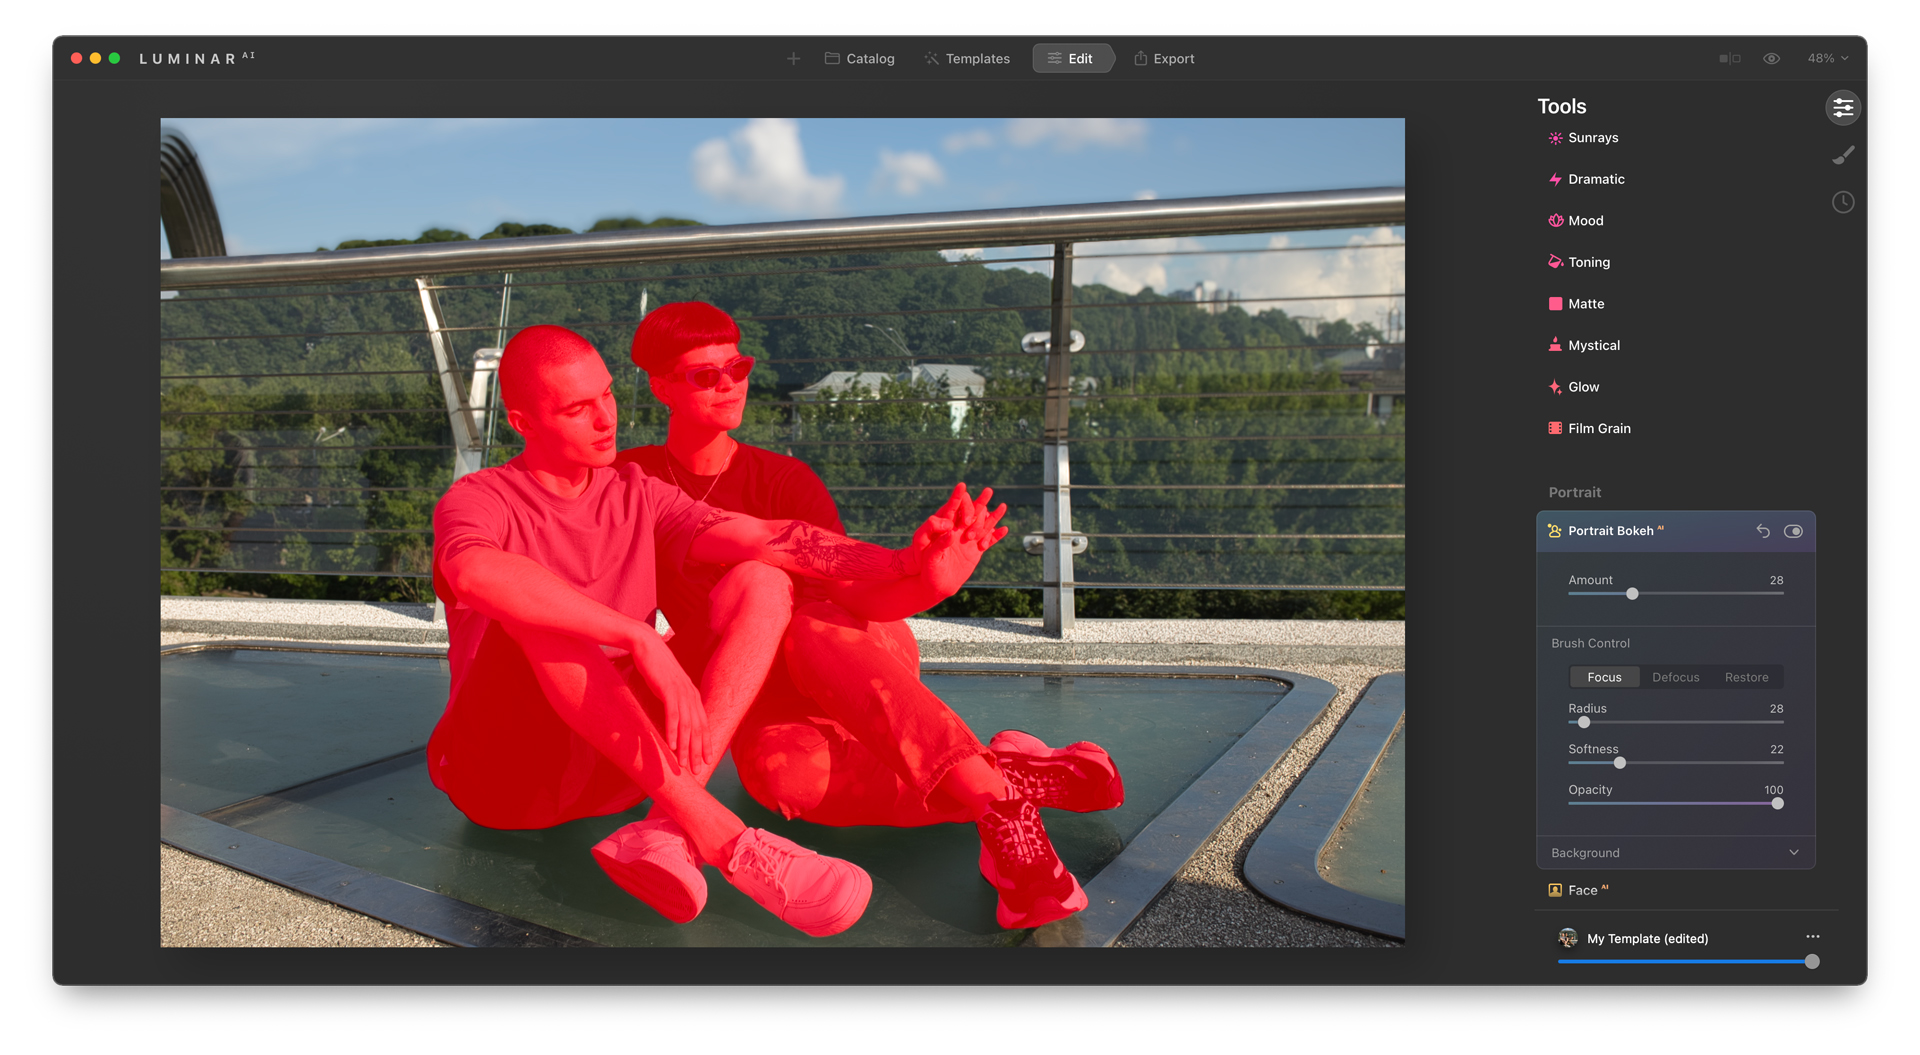Open the Local Masking brush icon

point(1843,155)
